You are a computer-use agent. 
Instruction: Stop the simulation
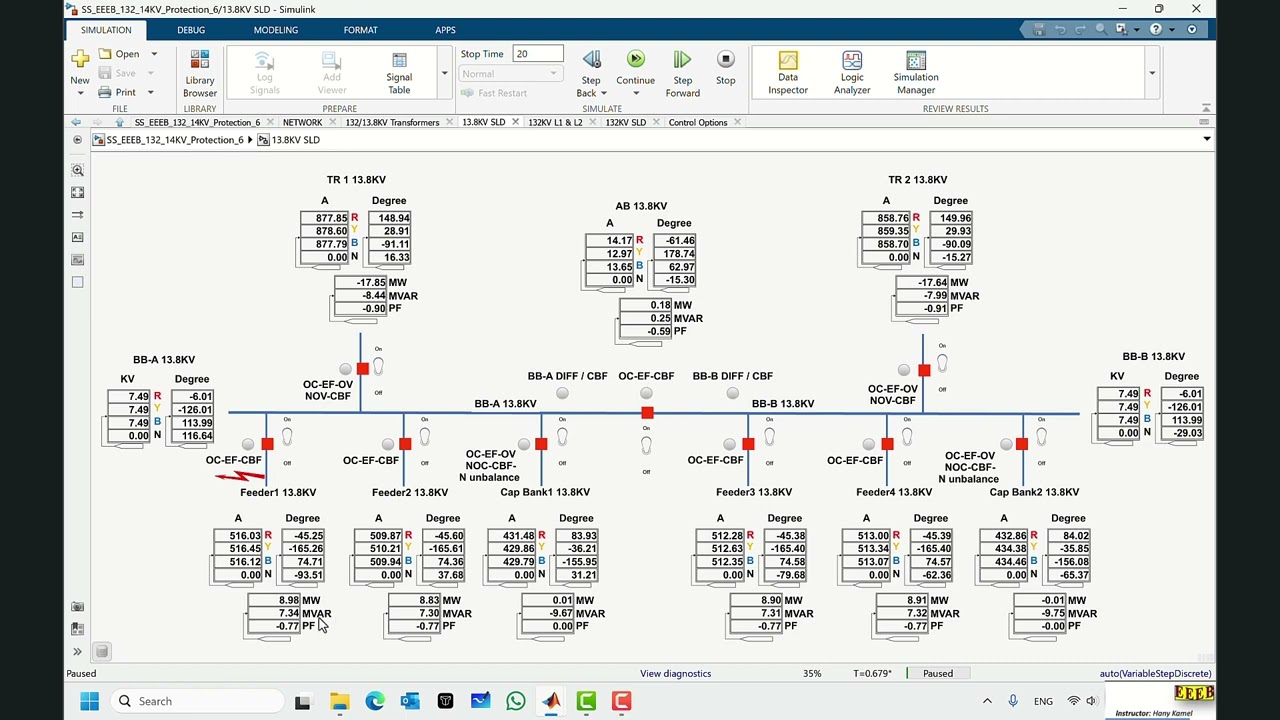[x=725, y=67]
